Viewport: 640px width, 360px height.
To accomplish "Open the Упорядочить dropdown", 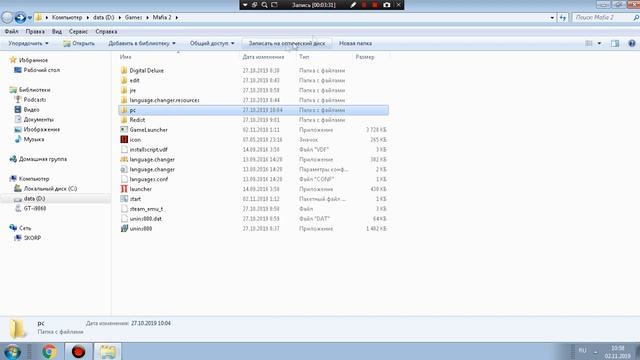I will [x=28, y=43].
